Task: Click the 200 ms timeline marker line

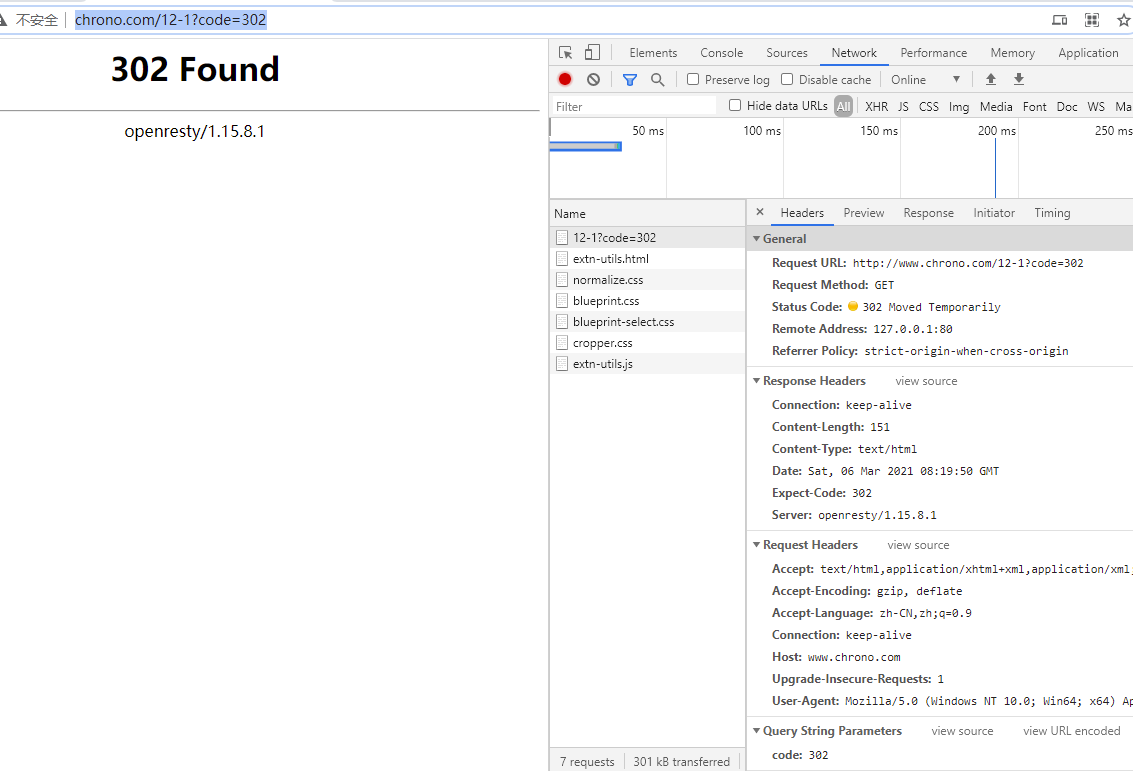Action: tap(995, 165)
